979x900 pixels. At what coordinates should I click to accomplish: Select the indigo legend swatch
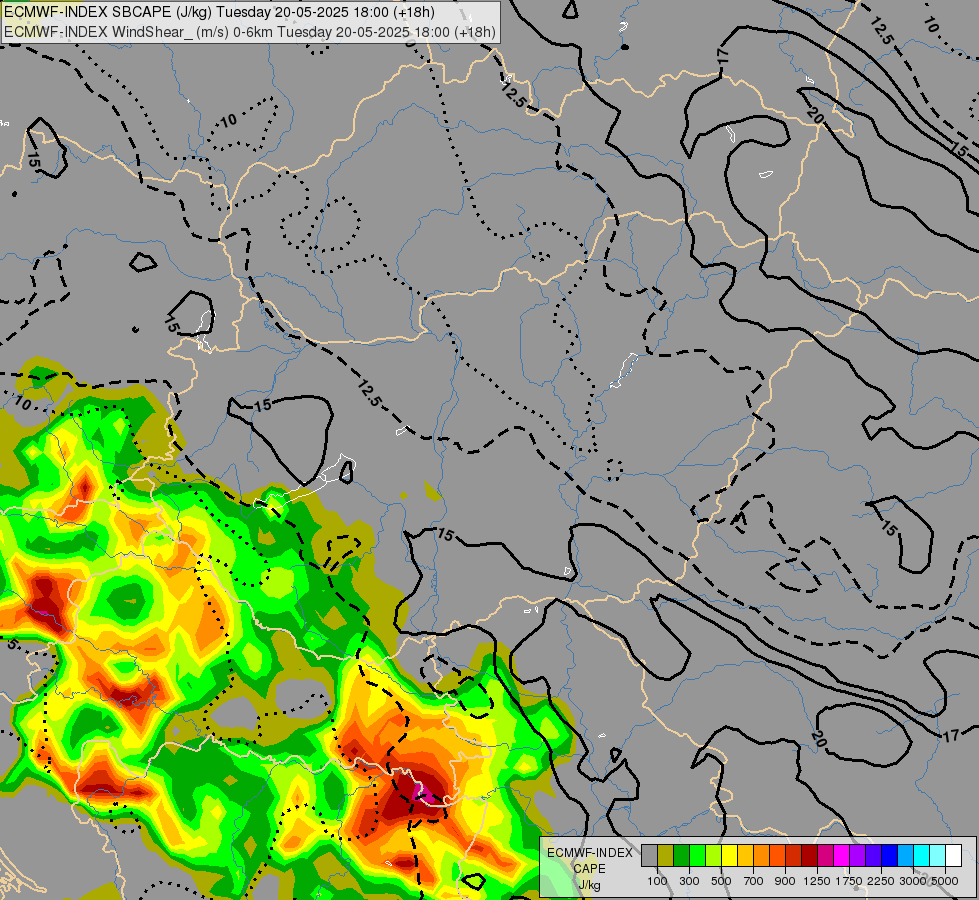click(x=873, y=856)
